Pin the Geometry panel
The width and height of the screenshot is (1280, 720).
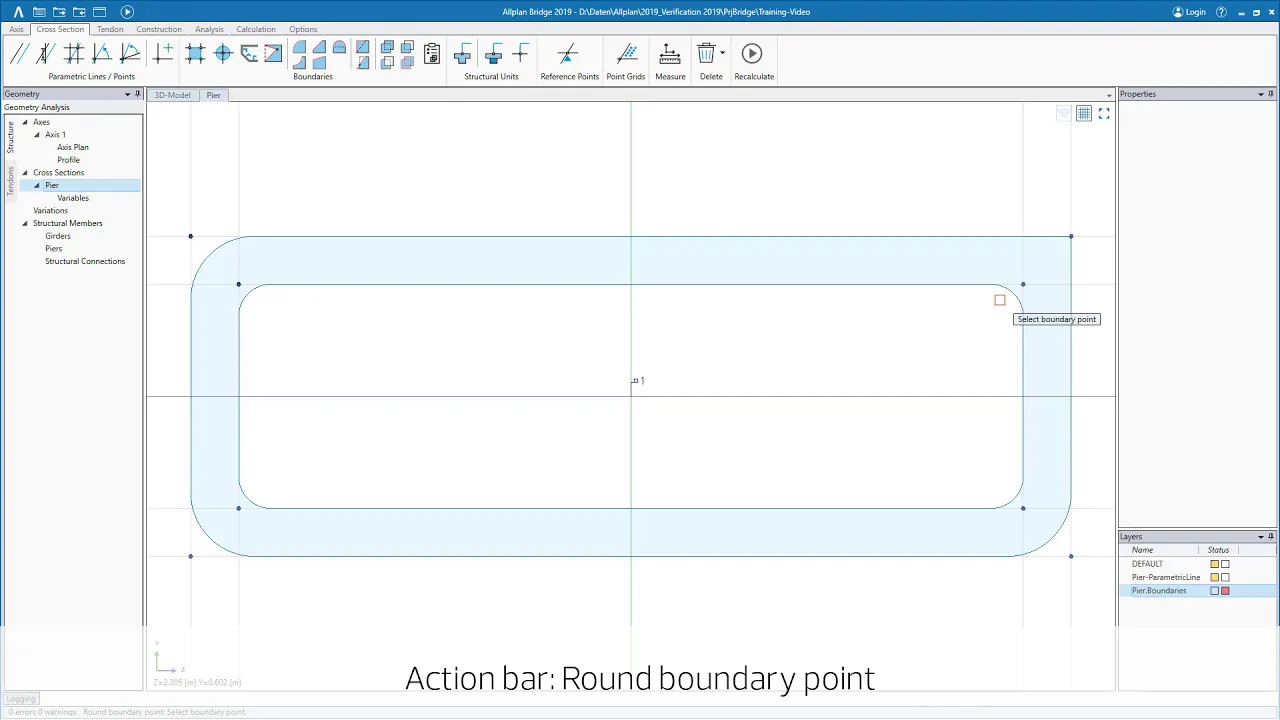click(x=137, y=94)
